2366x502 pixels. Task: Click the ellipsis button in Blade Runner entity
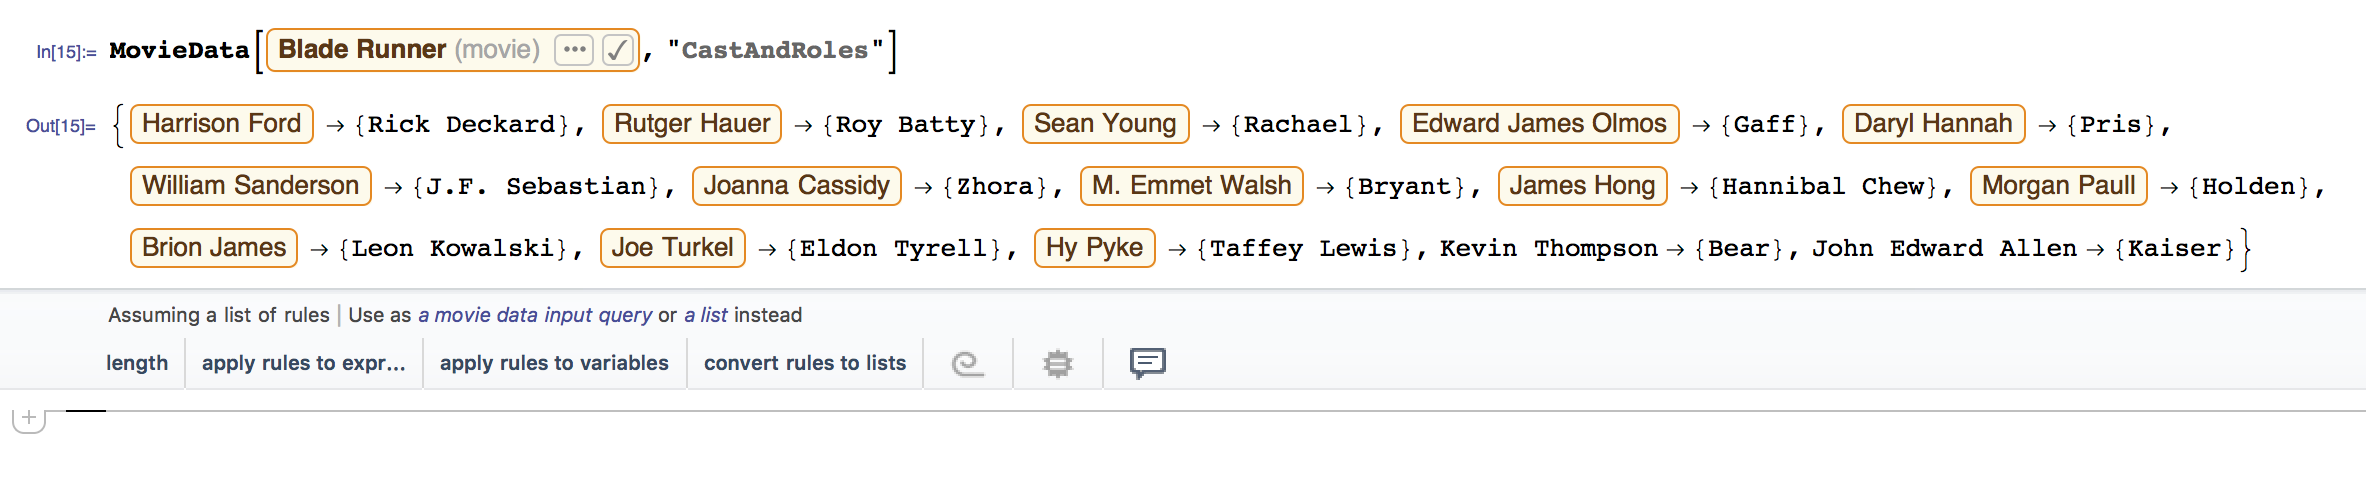click(x=574, y=49)
